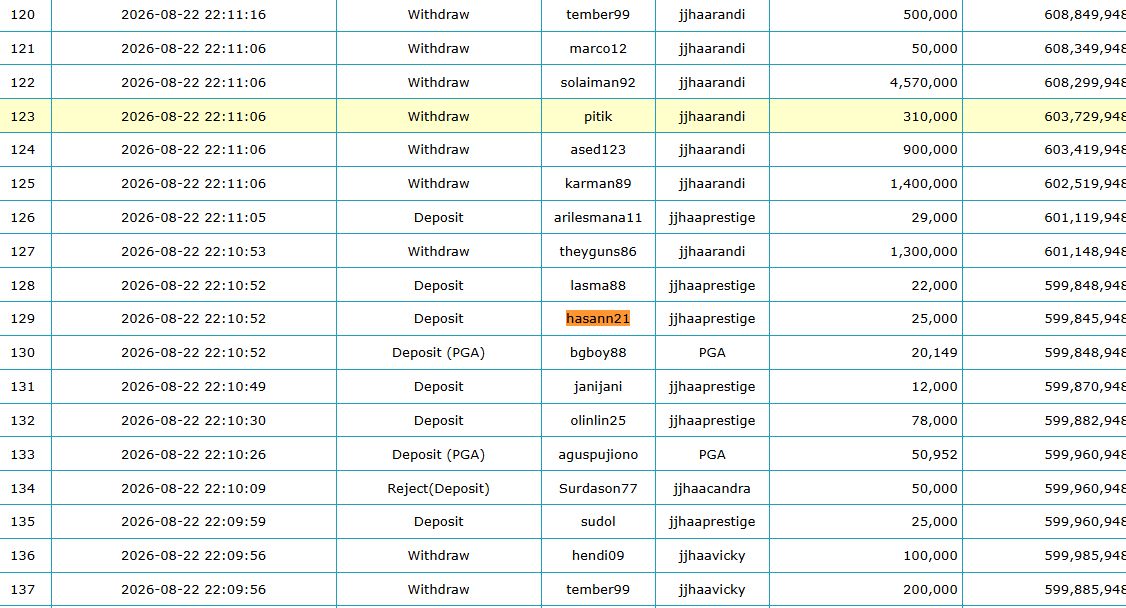Click the username tember99 in row 120
The height and width of the screenshot is (608, 1126).
click(x=597, y=14)
